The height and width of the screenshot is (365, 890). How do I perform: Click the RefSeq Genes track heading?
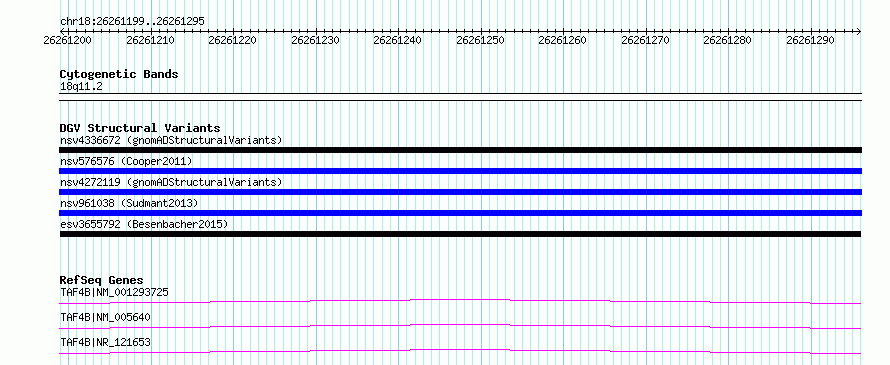[x=102, y=280]
